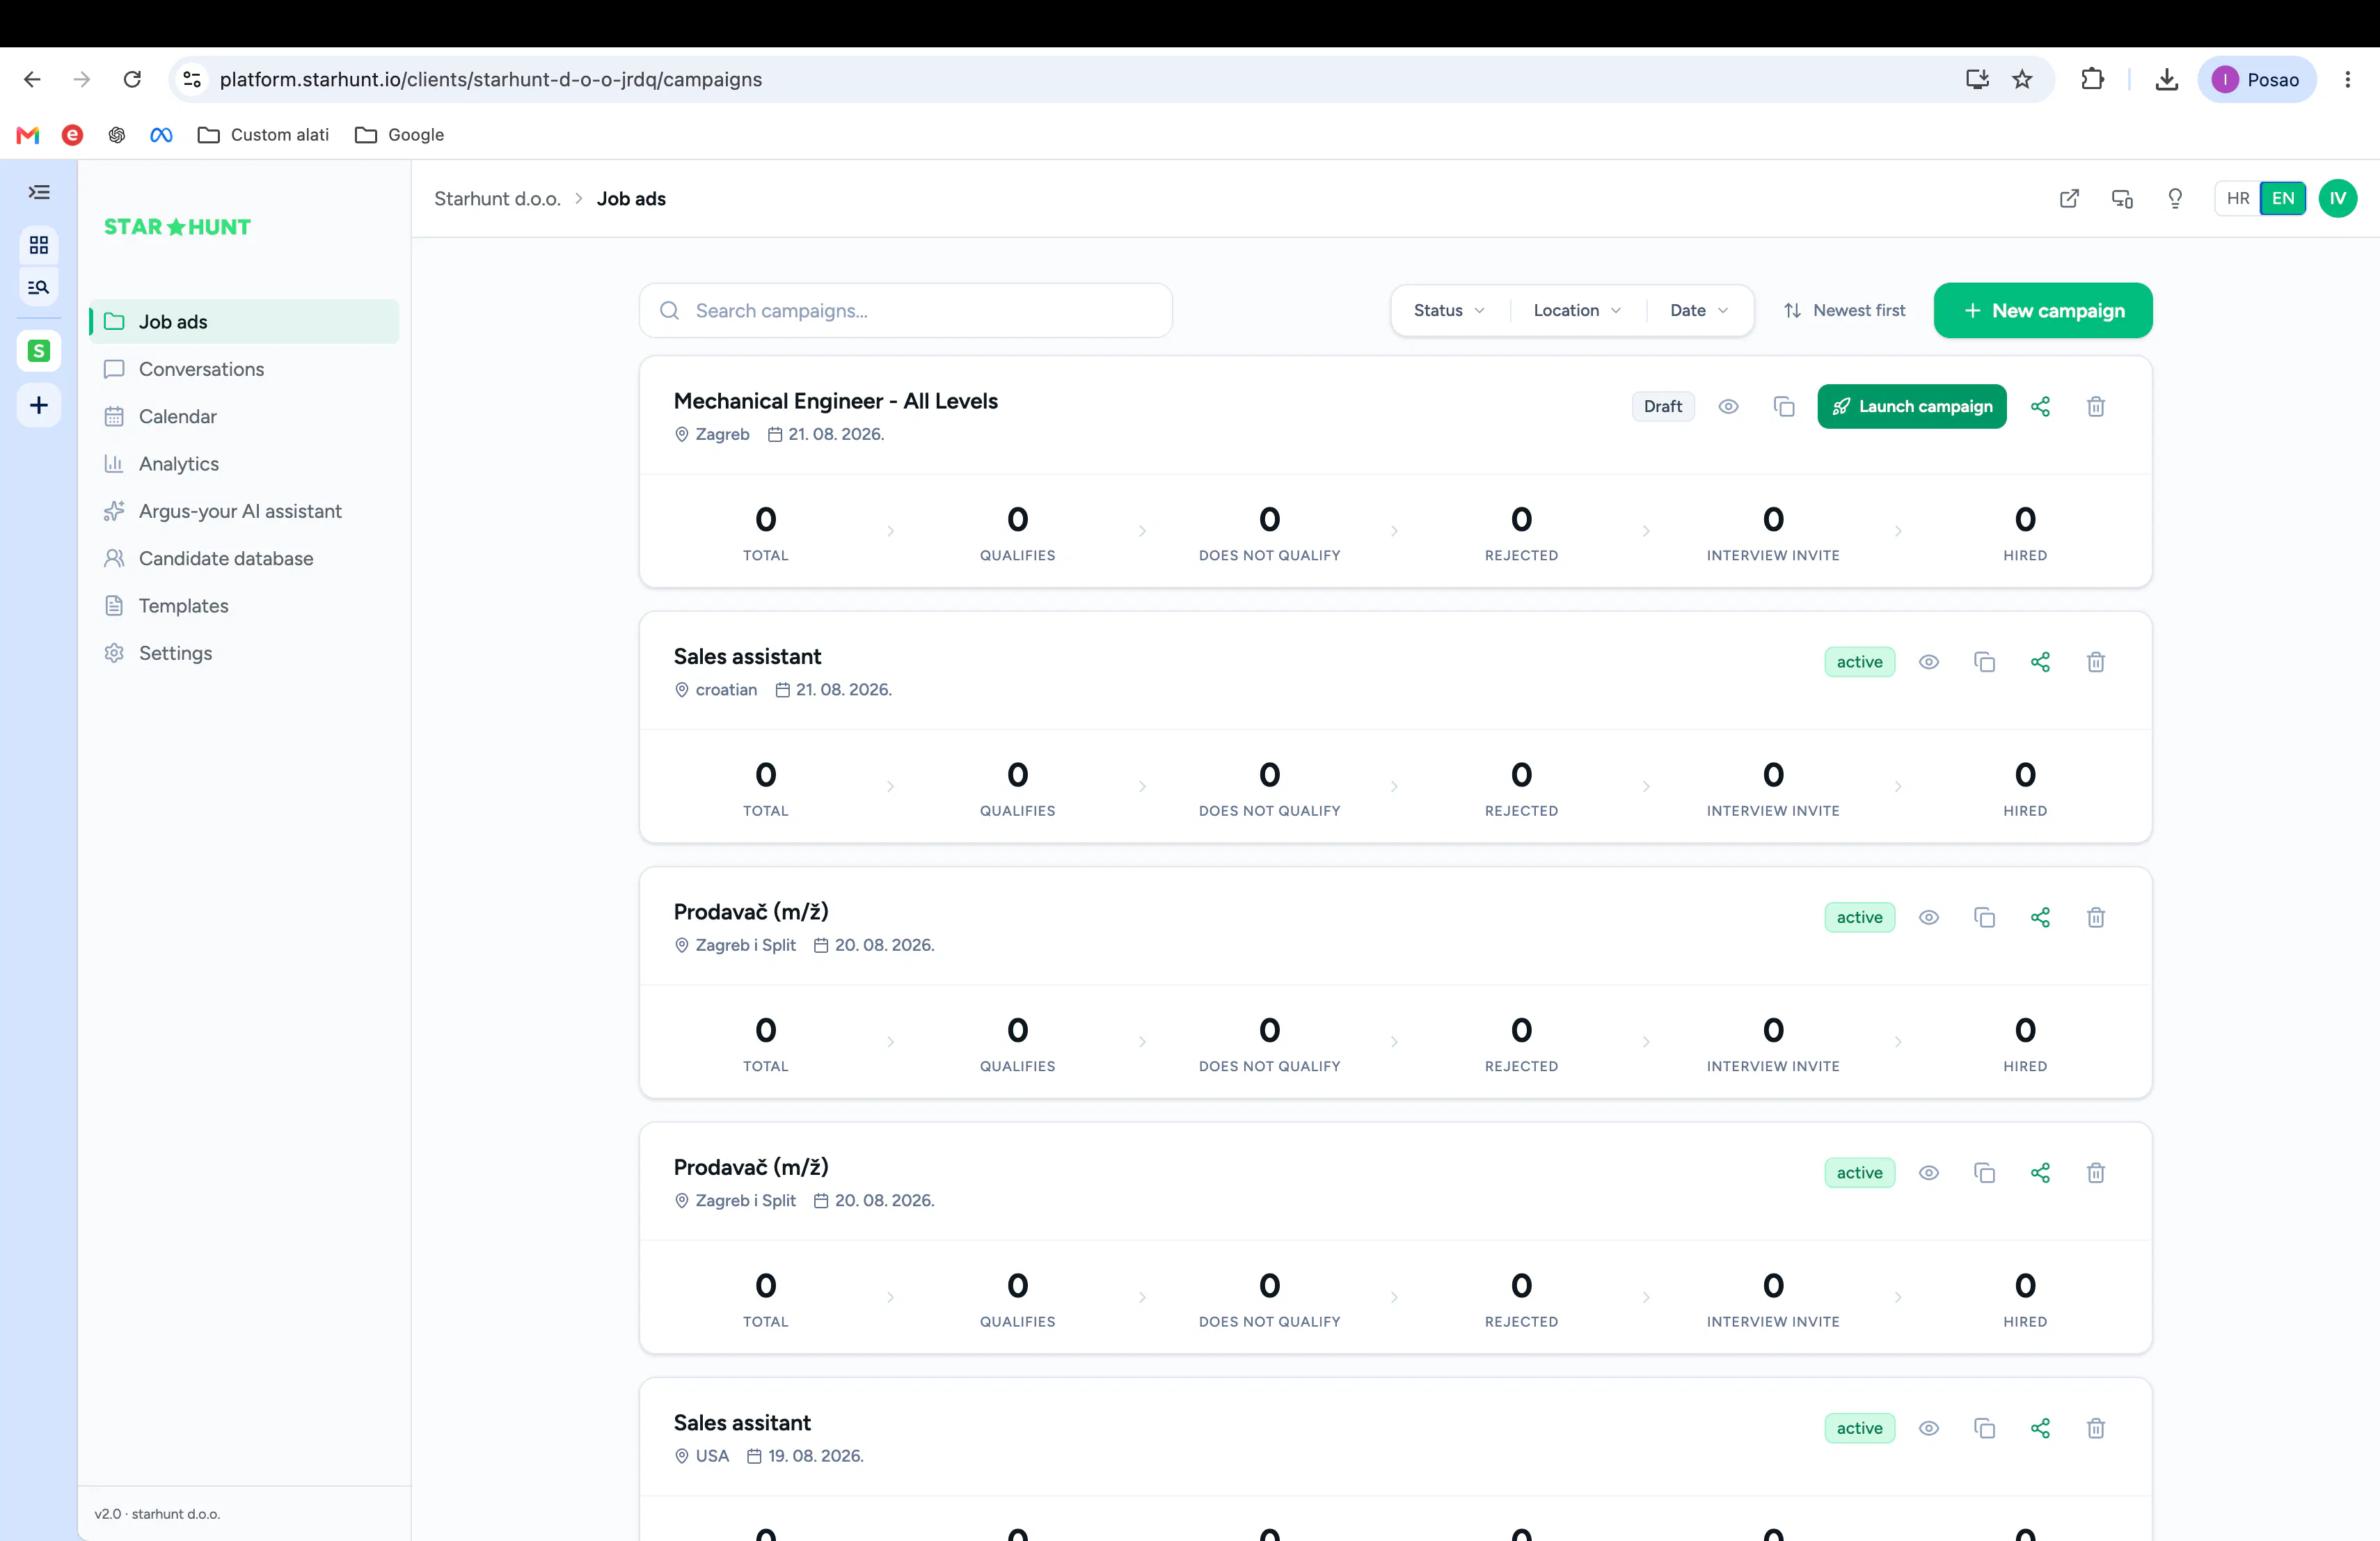Click the StarHunt logo

click(177, 227)
